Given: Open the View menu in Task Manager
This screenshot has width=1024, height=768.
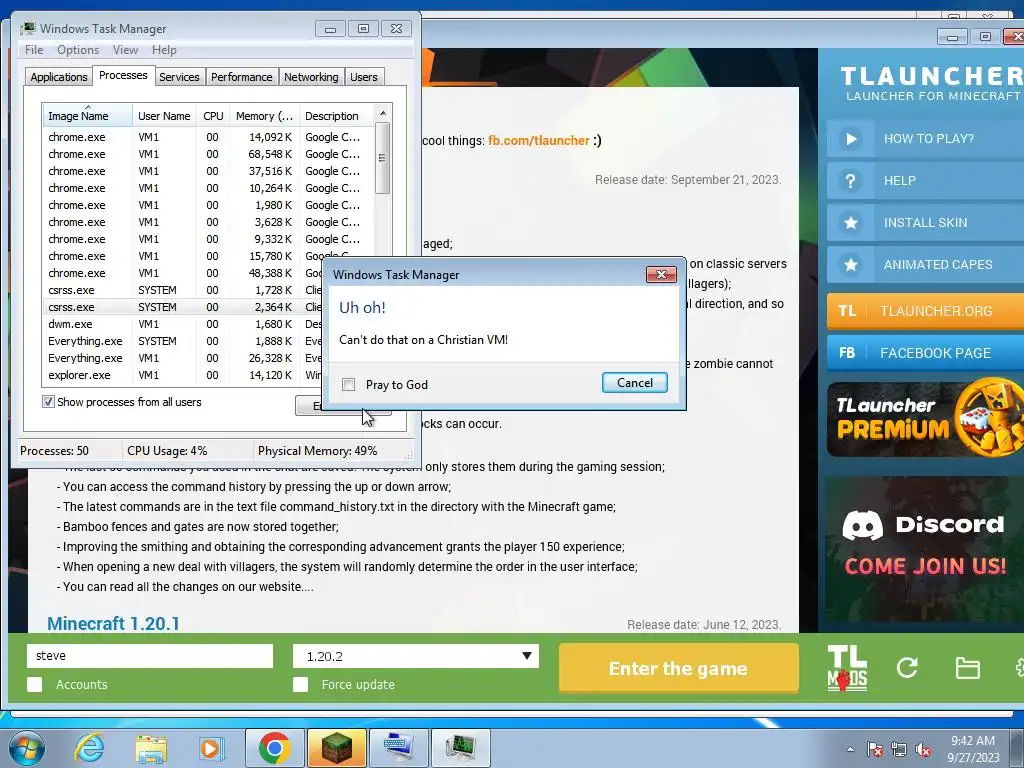Looking at the screenshot, I should click(125, 50).
